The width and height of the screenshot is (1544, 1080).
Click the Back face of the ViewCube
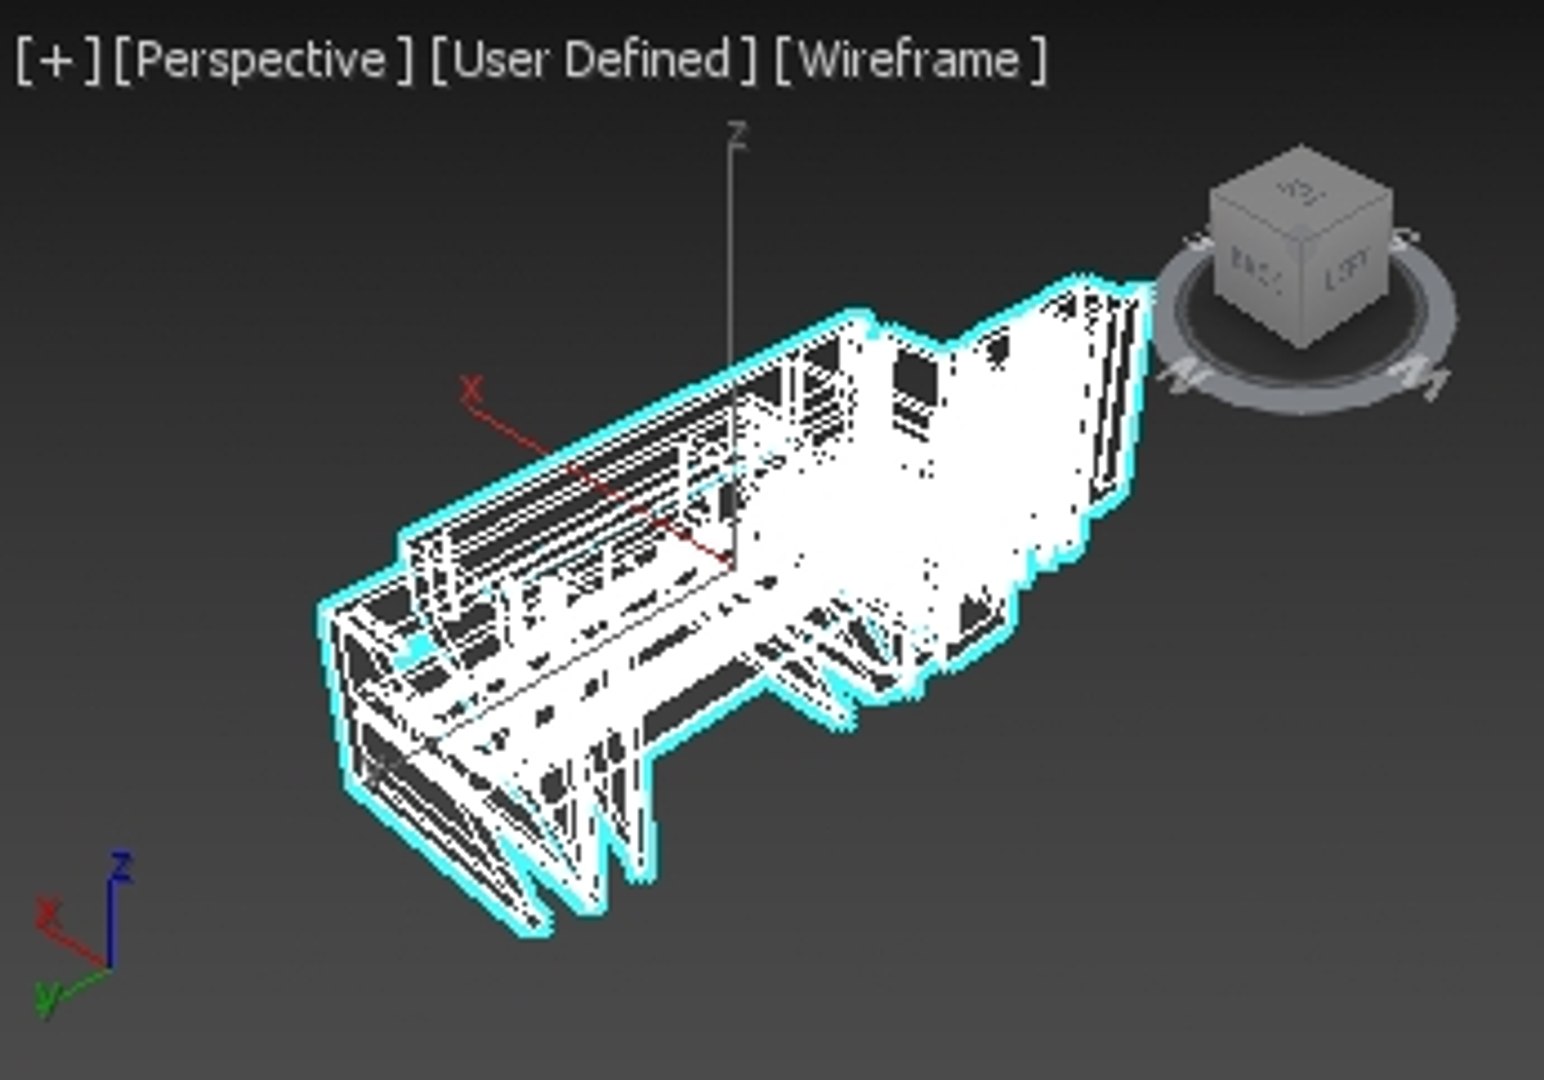click(1257, 268)
